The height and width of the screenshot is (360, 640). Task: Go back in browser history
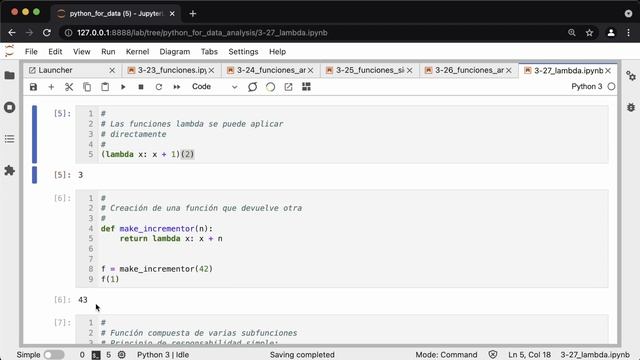click(12, 33)
